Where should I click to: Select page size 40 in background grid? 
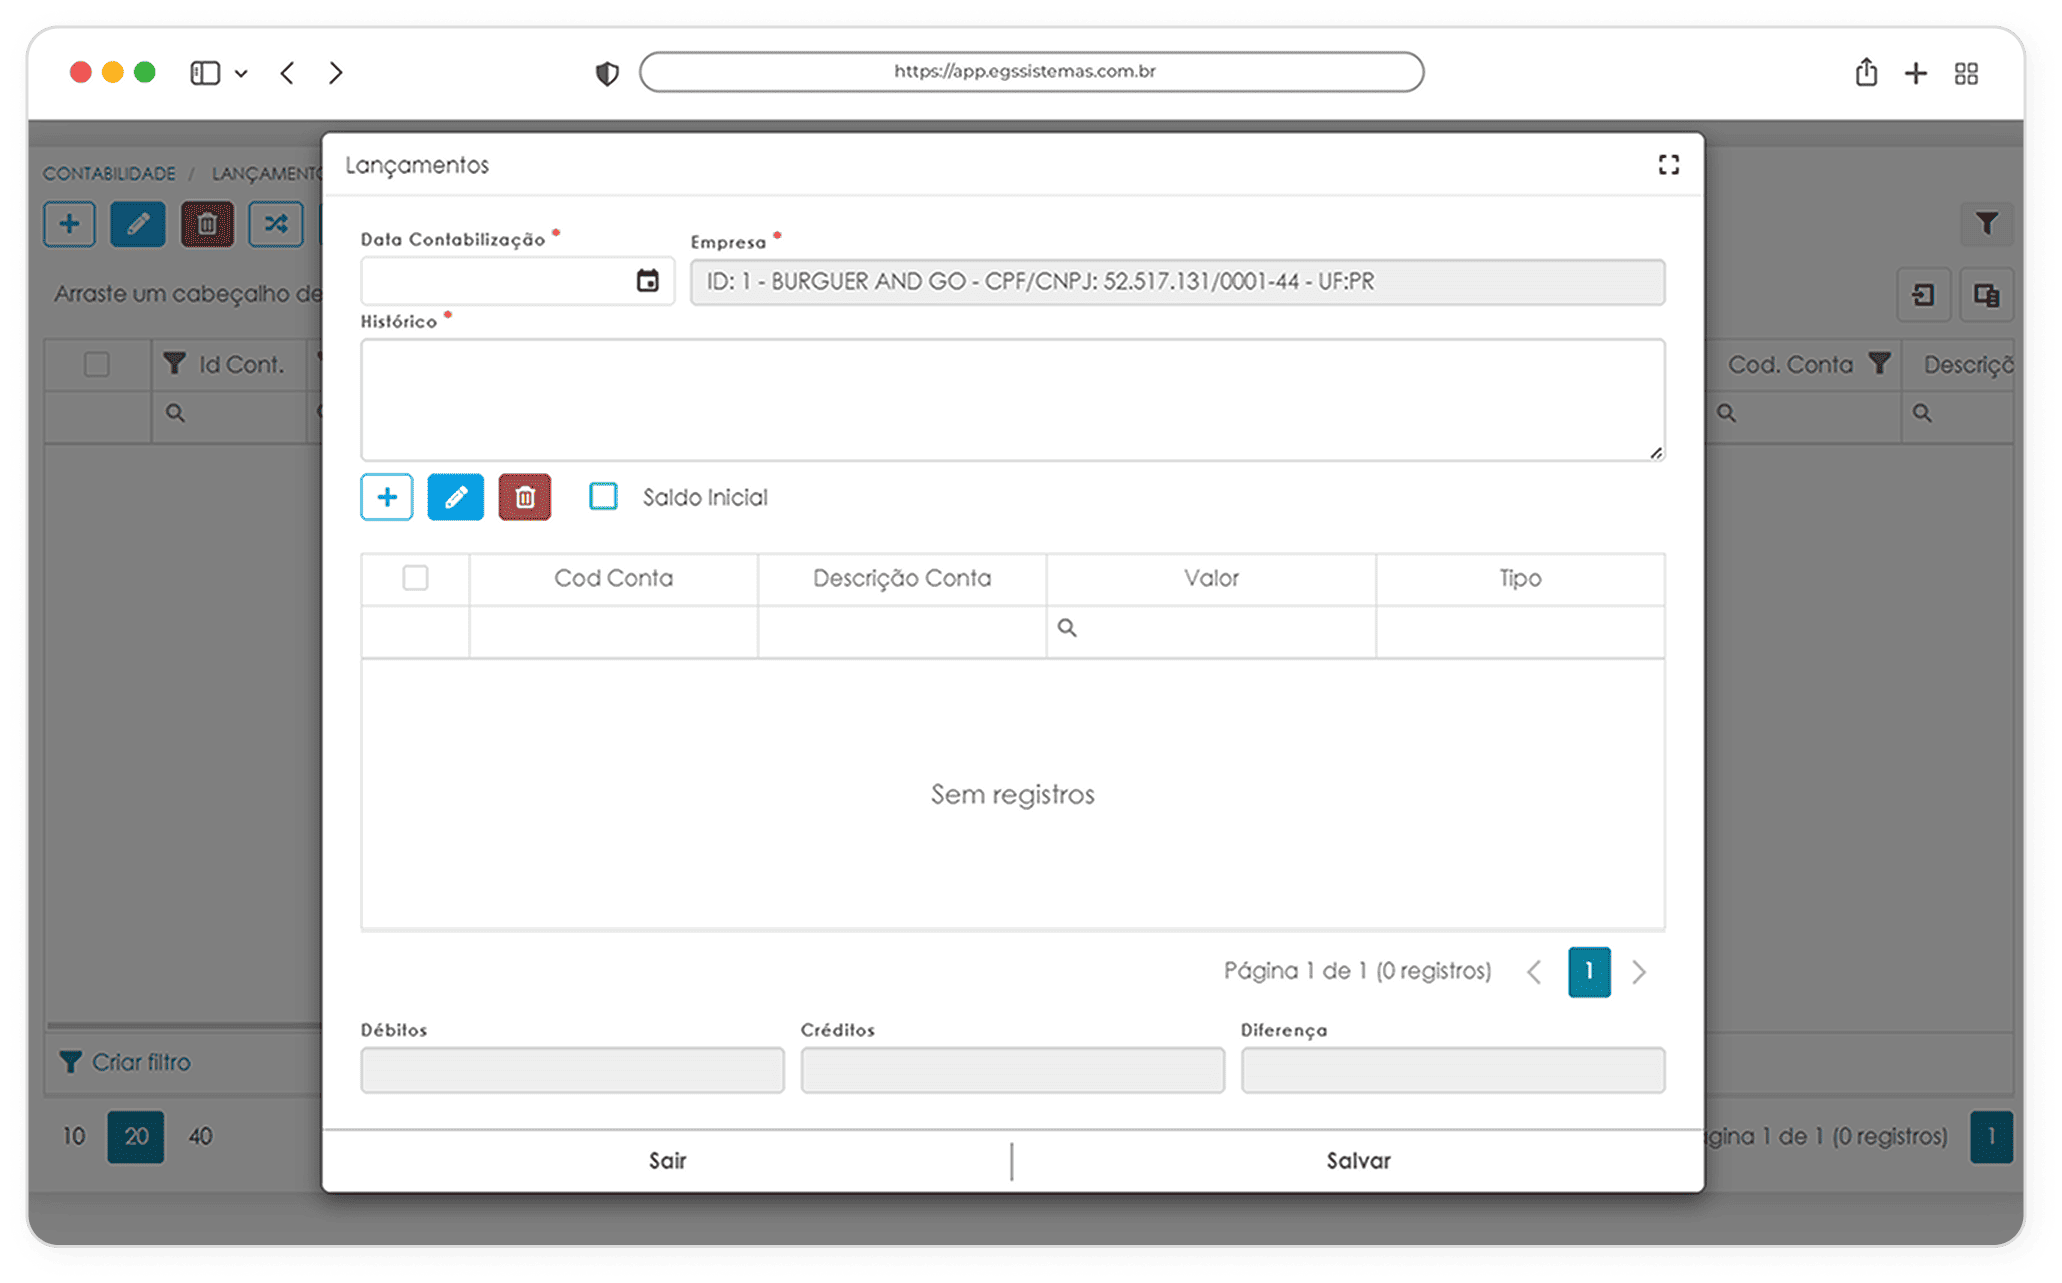coord(200,1137)
